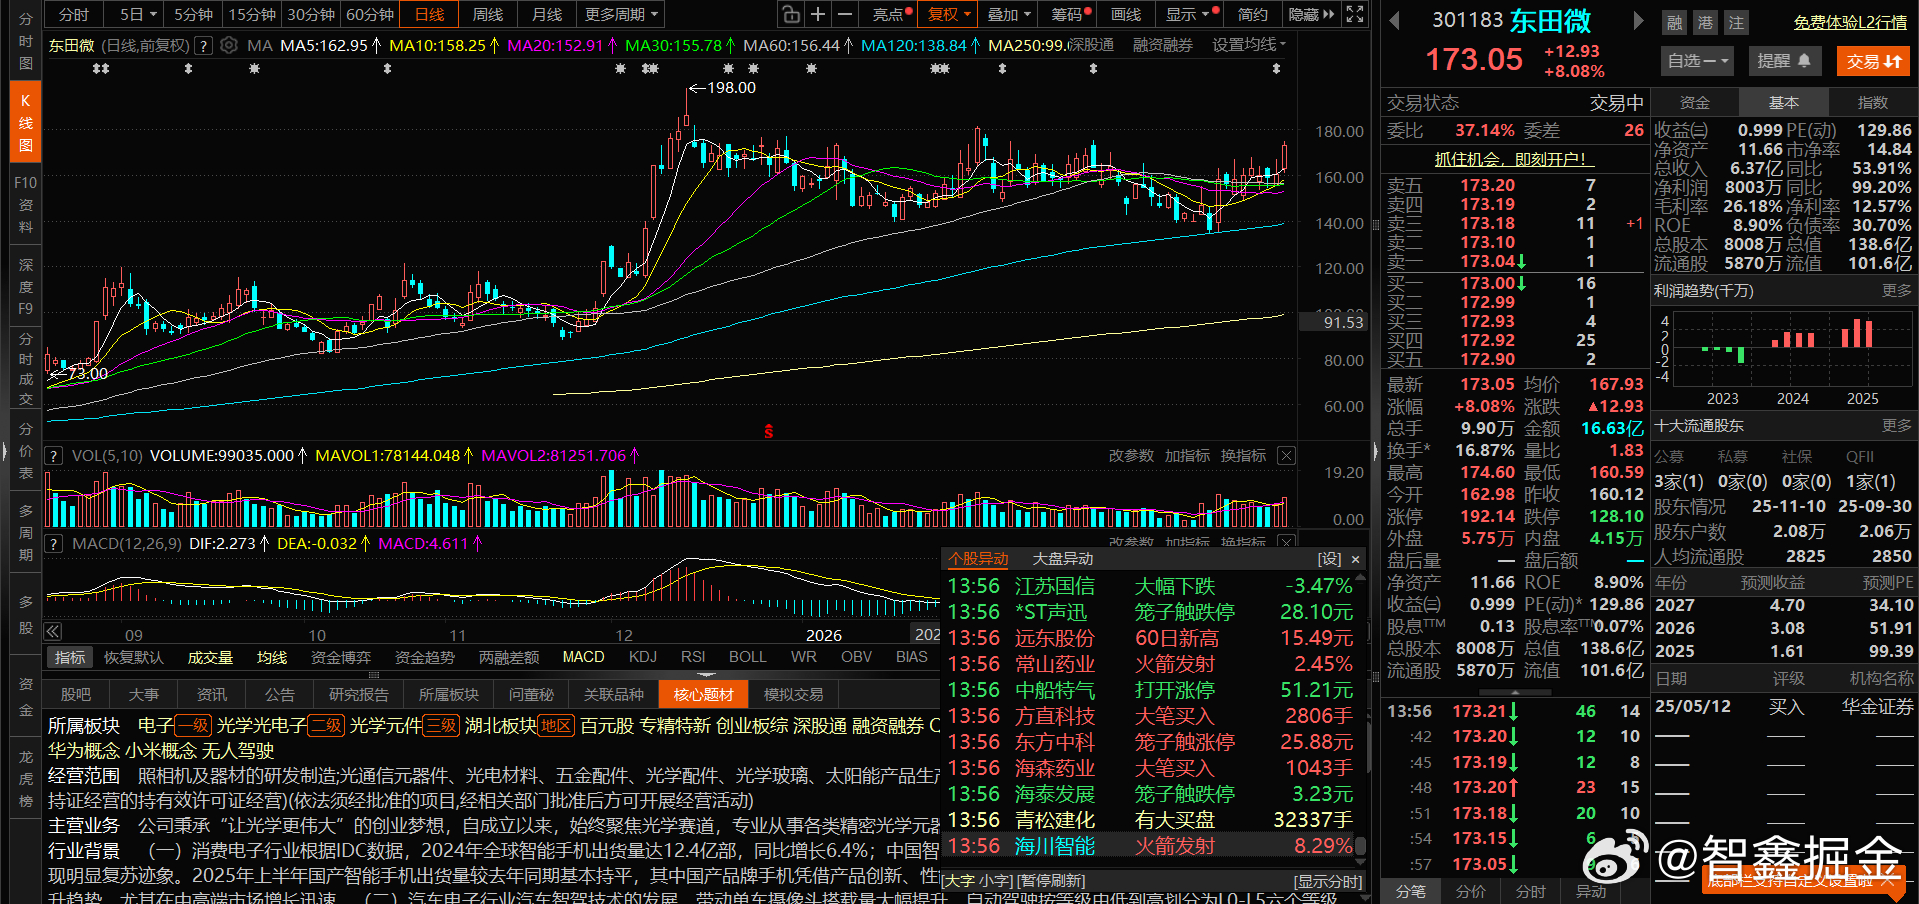
Task: Click 光学光电子 sector tag
Action: click(x=263, y=725)
